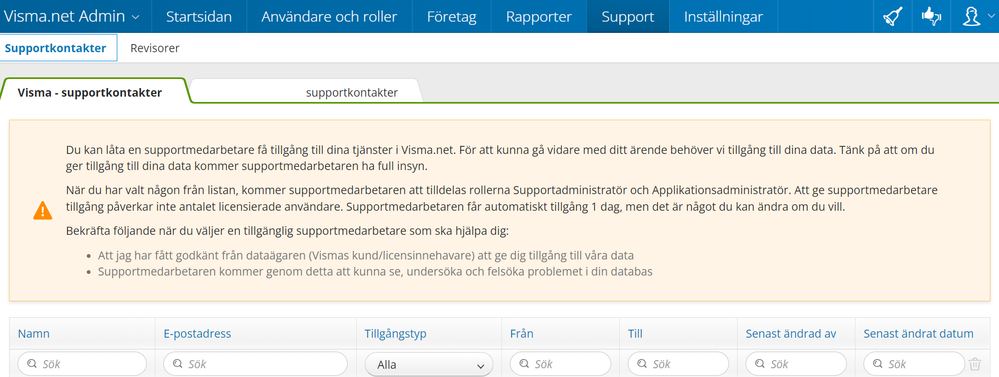Sort by Från column header
This screenshot has width=999, height=377.
click(x=522, y=334)
